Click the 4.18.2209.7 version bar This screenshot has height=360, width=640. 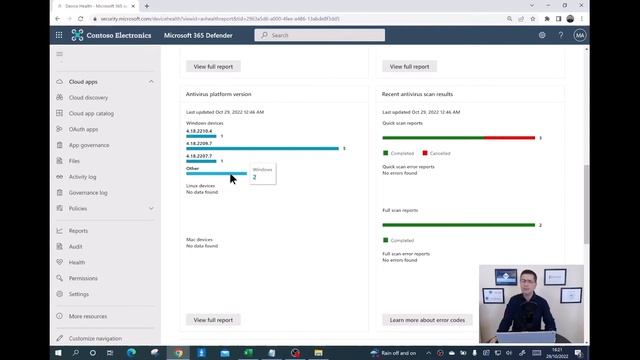coord(262,149)
